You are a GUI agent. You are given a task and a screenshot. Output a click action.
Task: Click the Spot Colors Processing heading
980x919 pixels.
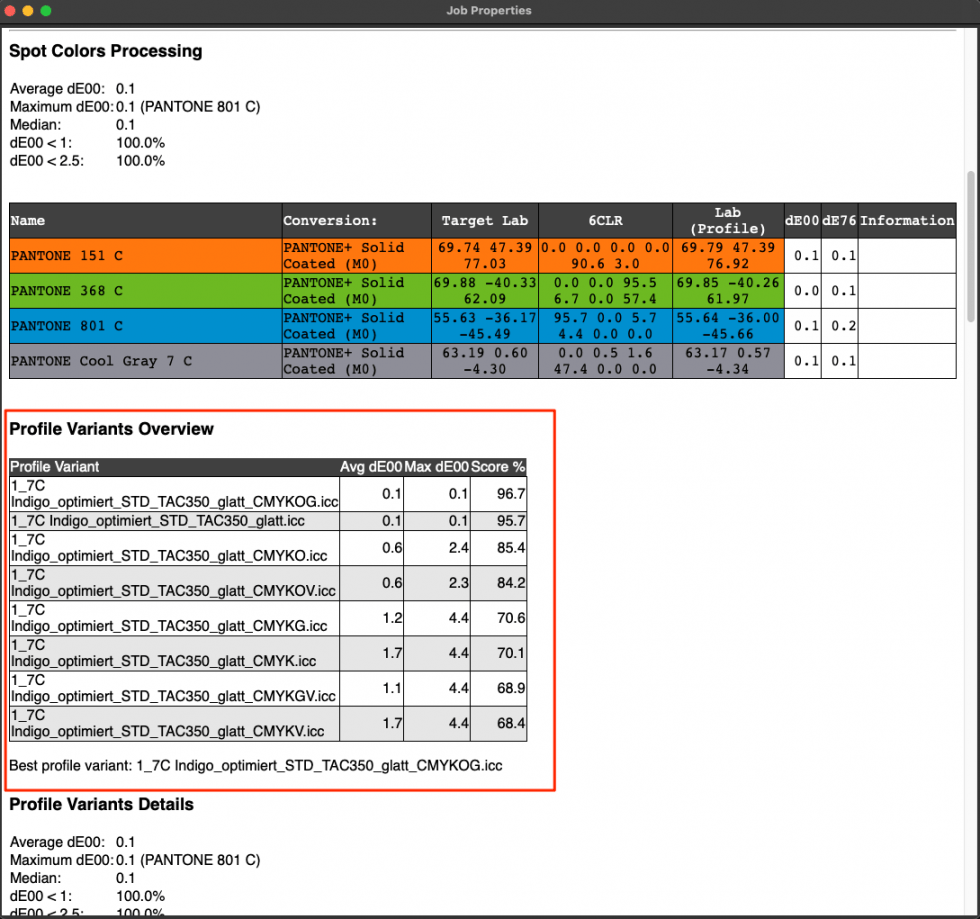105,51
